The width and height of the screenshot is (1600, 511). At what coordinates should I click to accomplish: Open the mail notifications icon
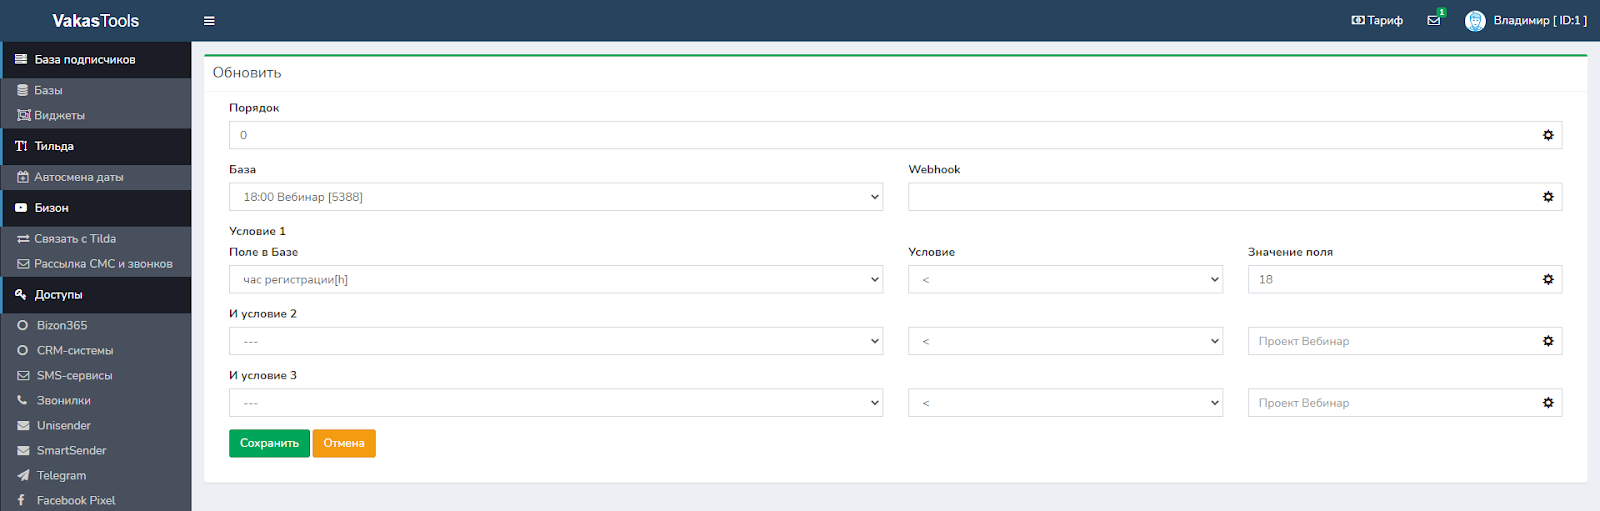click(x=1434, y=20)
